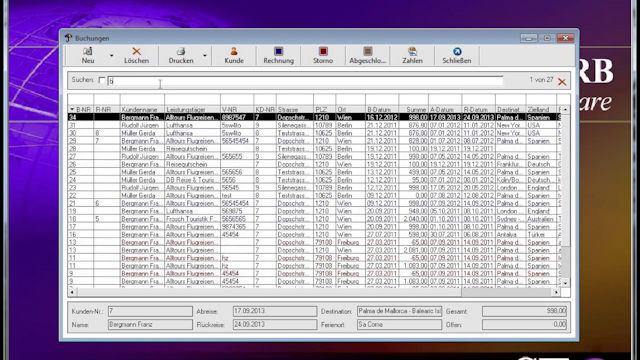The width and height of the screenshot is (640, 360).
Task: Cancel the booking using Storno
Action: tap(323, 56)
